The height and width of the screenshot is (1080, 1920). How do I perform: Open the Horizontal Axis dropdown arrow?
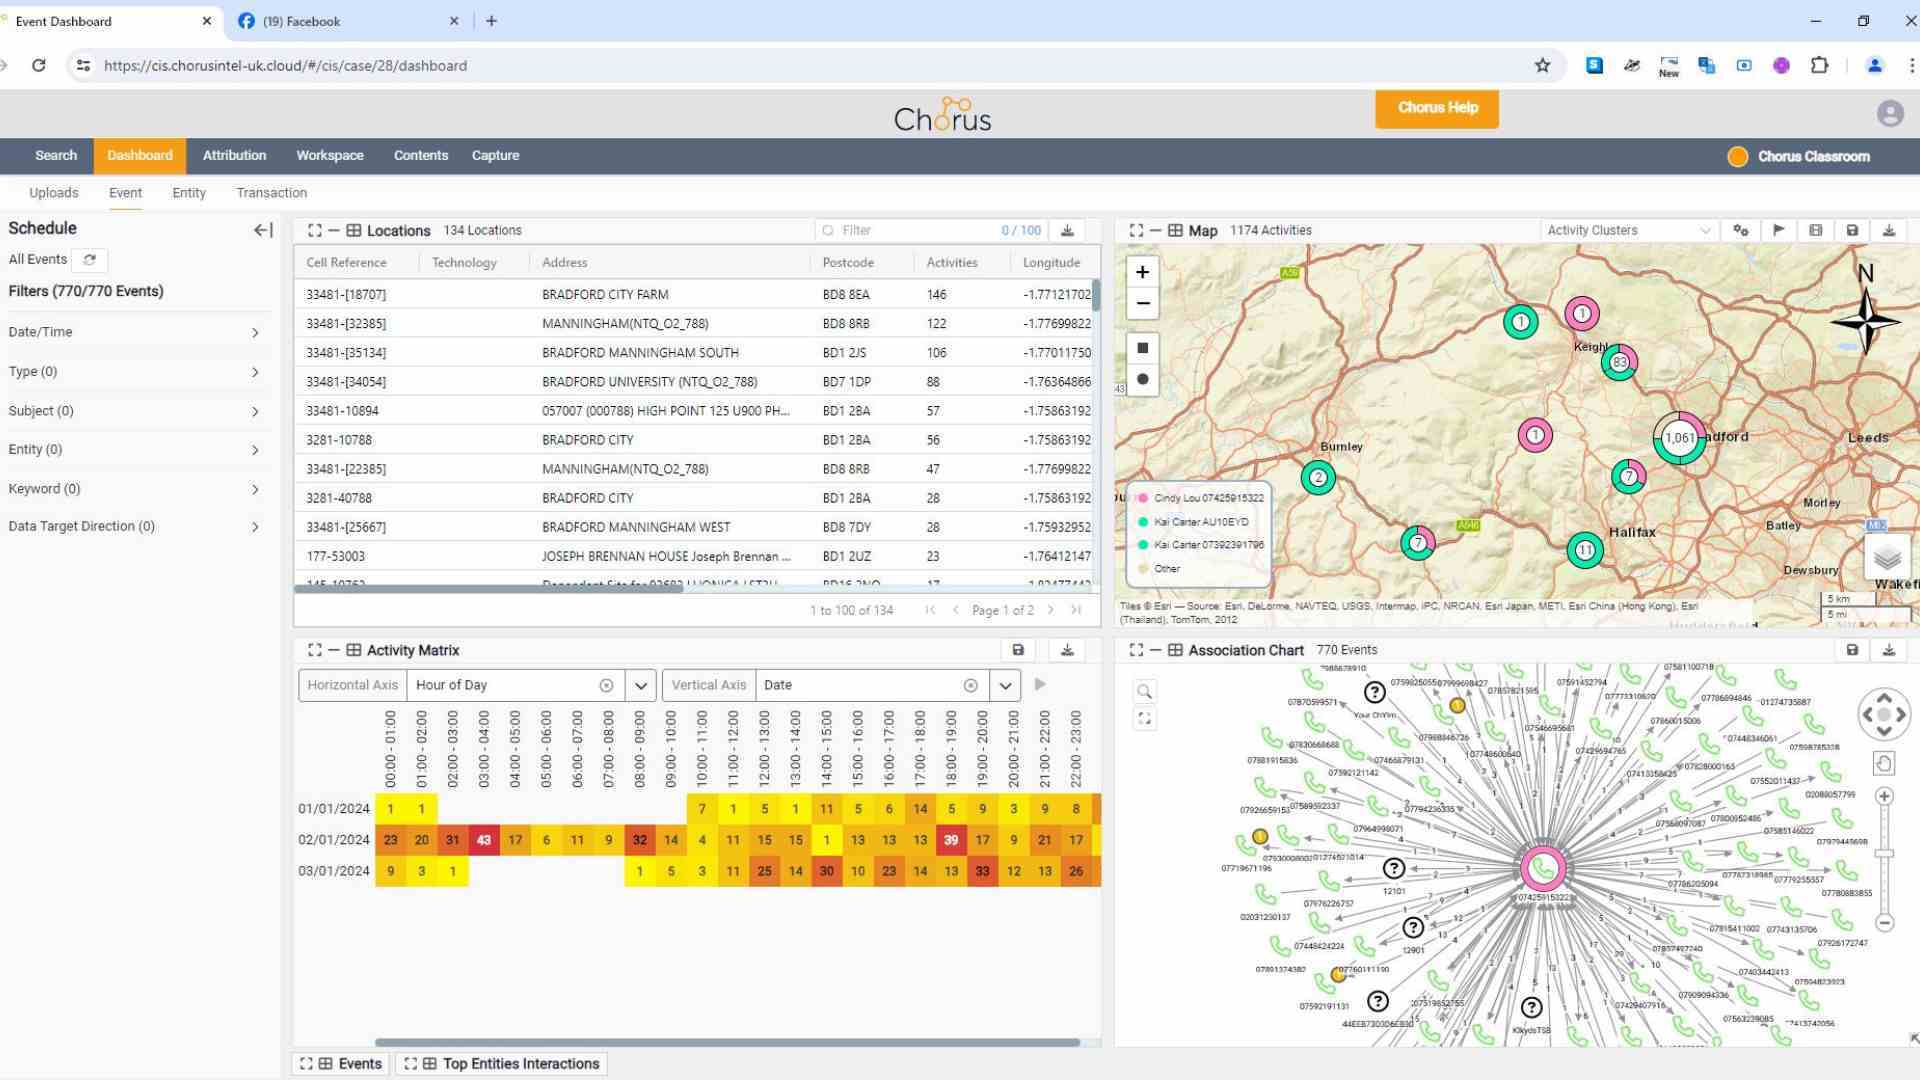641,686
